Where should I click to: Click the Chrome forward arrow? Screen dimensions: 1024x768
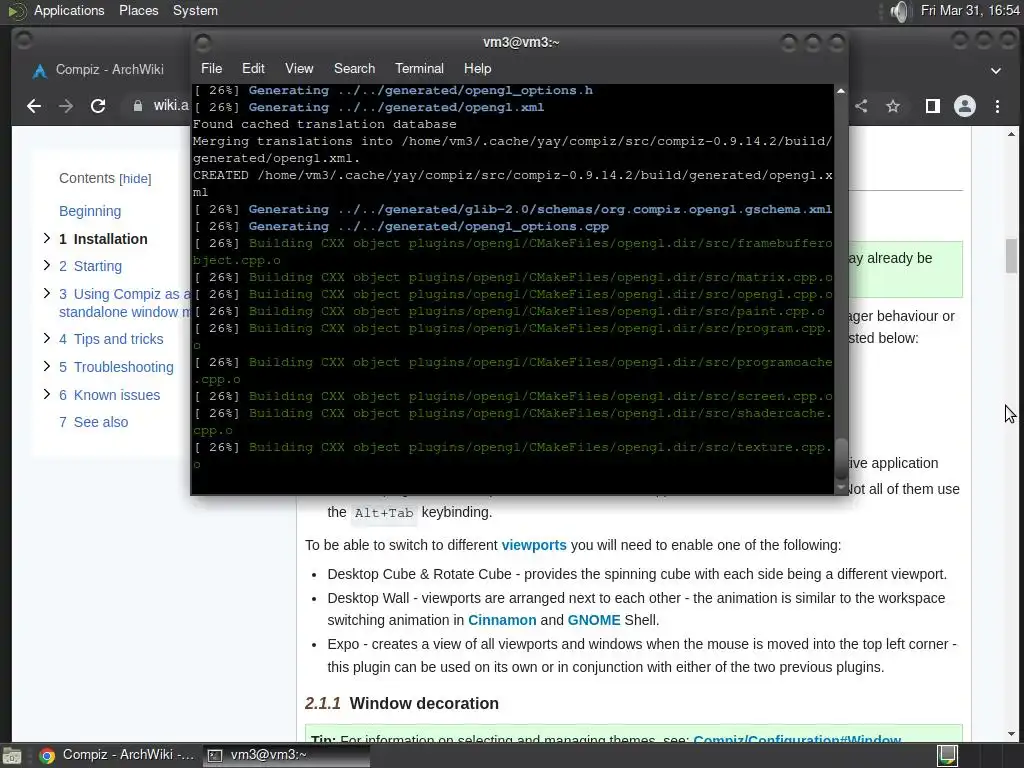pos(66,106)
